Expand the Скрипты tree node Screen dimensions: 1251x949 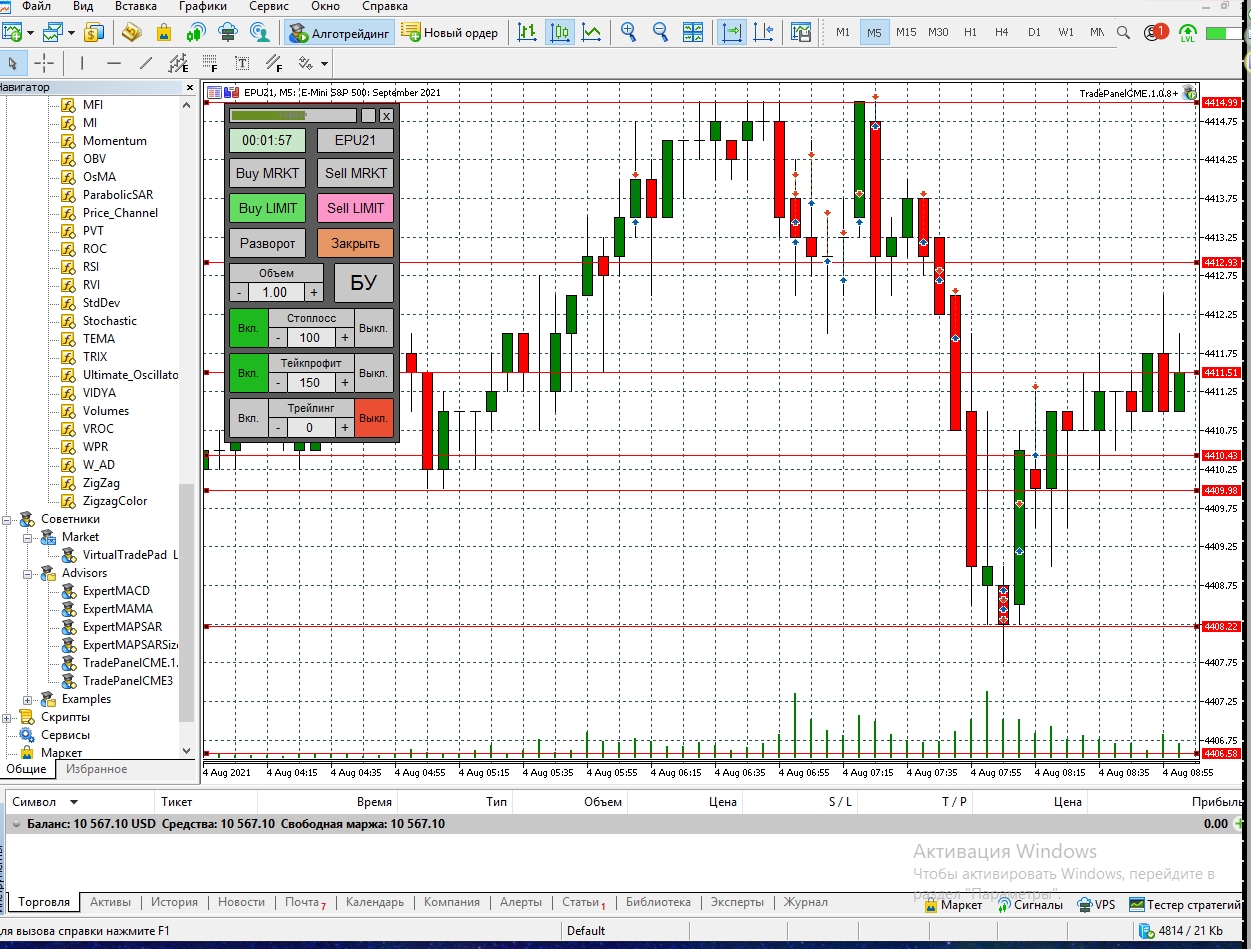click(7, 717)
